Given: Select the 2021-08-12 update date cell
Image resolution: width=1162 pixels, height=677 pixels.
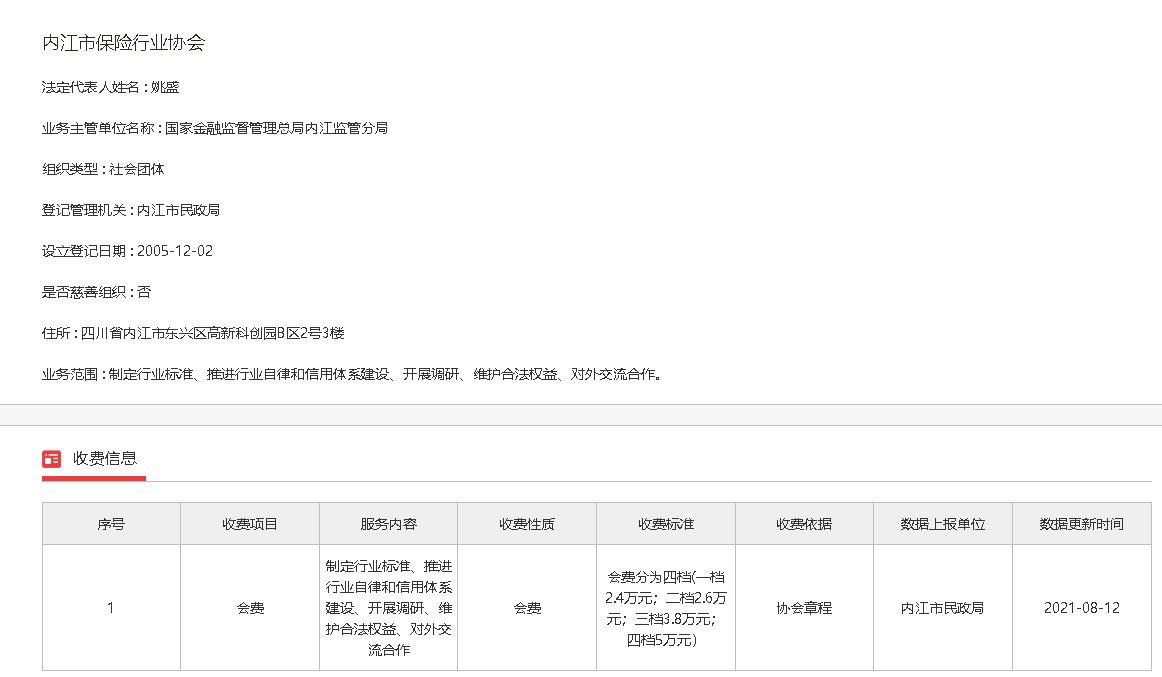Looking at the screenshot, I should pyautogui.click(x=1081, y=607).
